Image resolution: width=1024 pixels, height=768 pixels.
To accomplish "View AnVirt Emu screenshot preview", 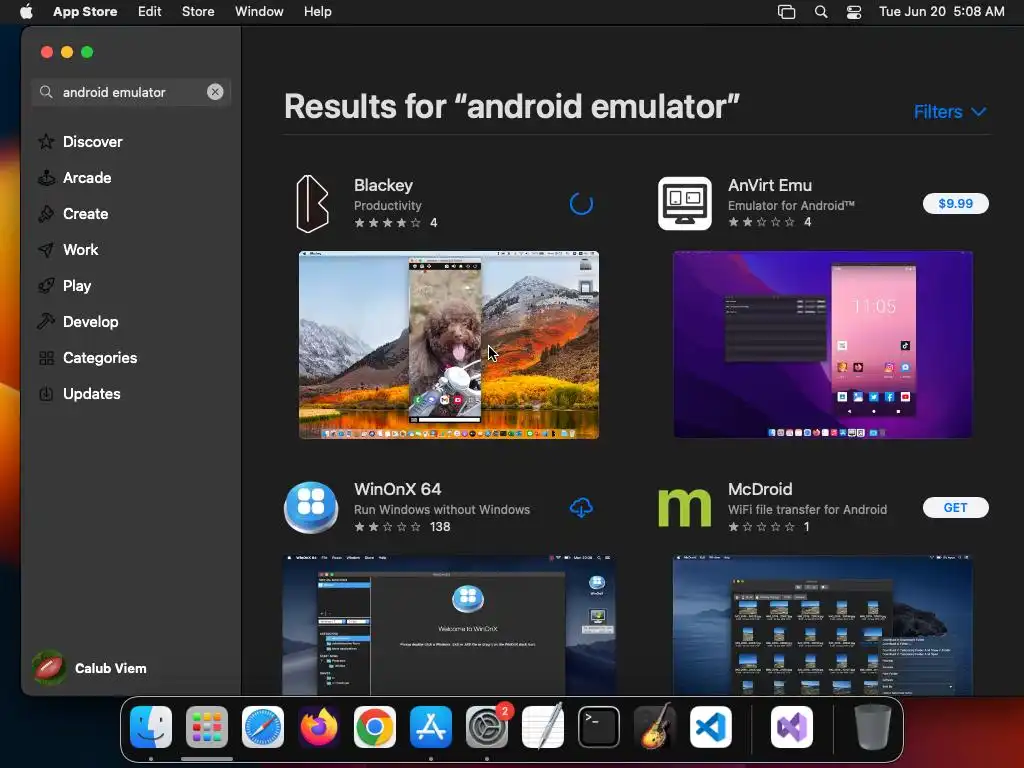I will tap(823, 345).
